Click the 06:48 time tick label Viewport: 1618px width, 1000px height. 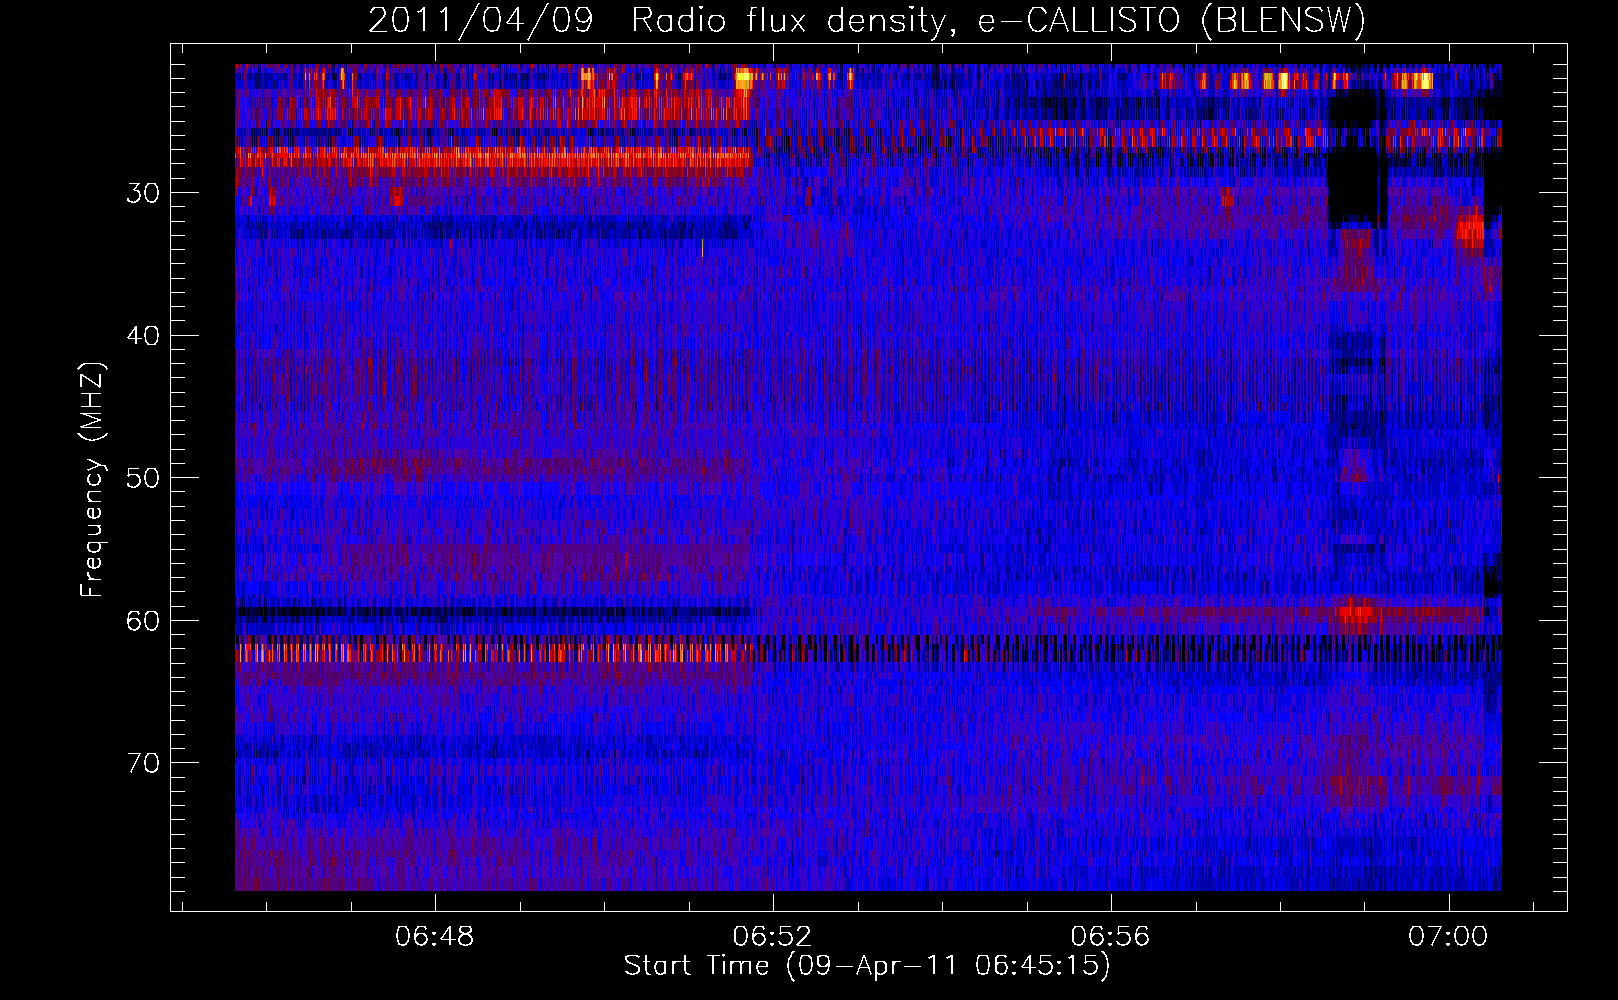pyautogui.click(x=435, y=937)
